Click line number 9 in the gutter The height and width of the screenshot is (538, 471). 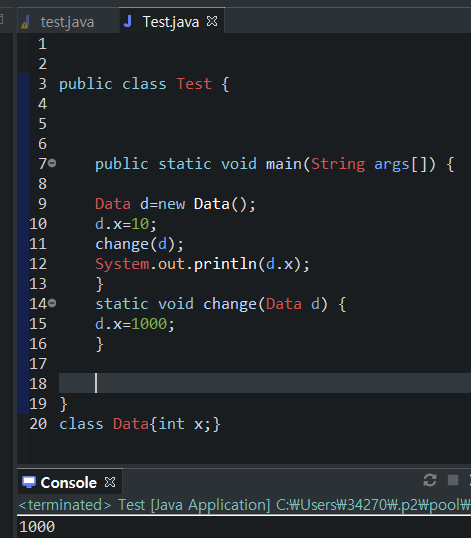pyautogui.click(x=42, y=204)
